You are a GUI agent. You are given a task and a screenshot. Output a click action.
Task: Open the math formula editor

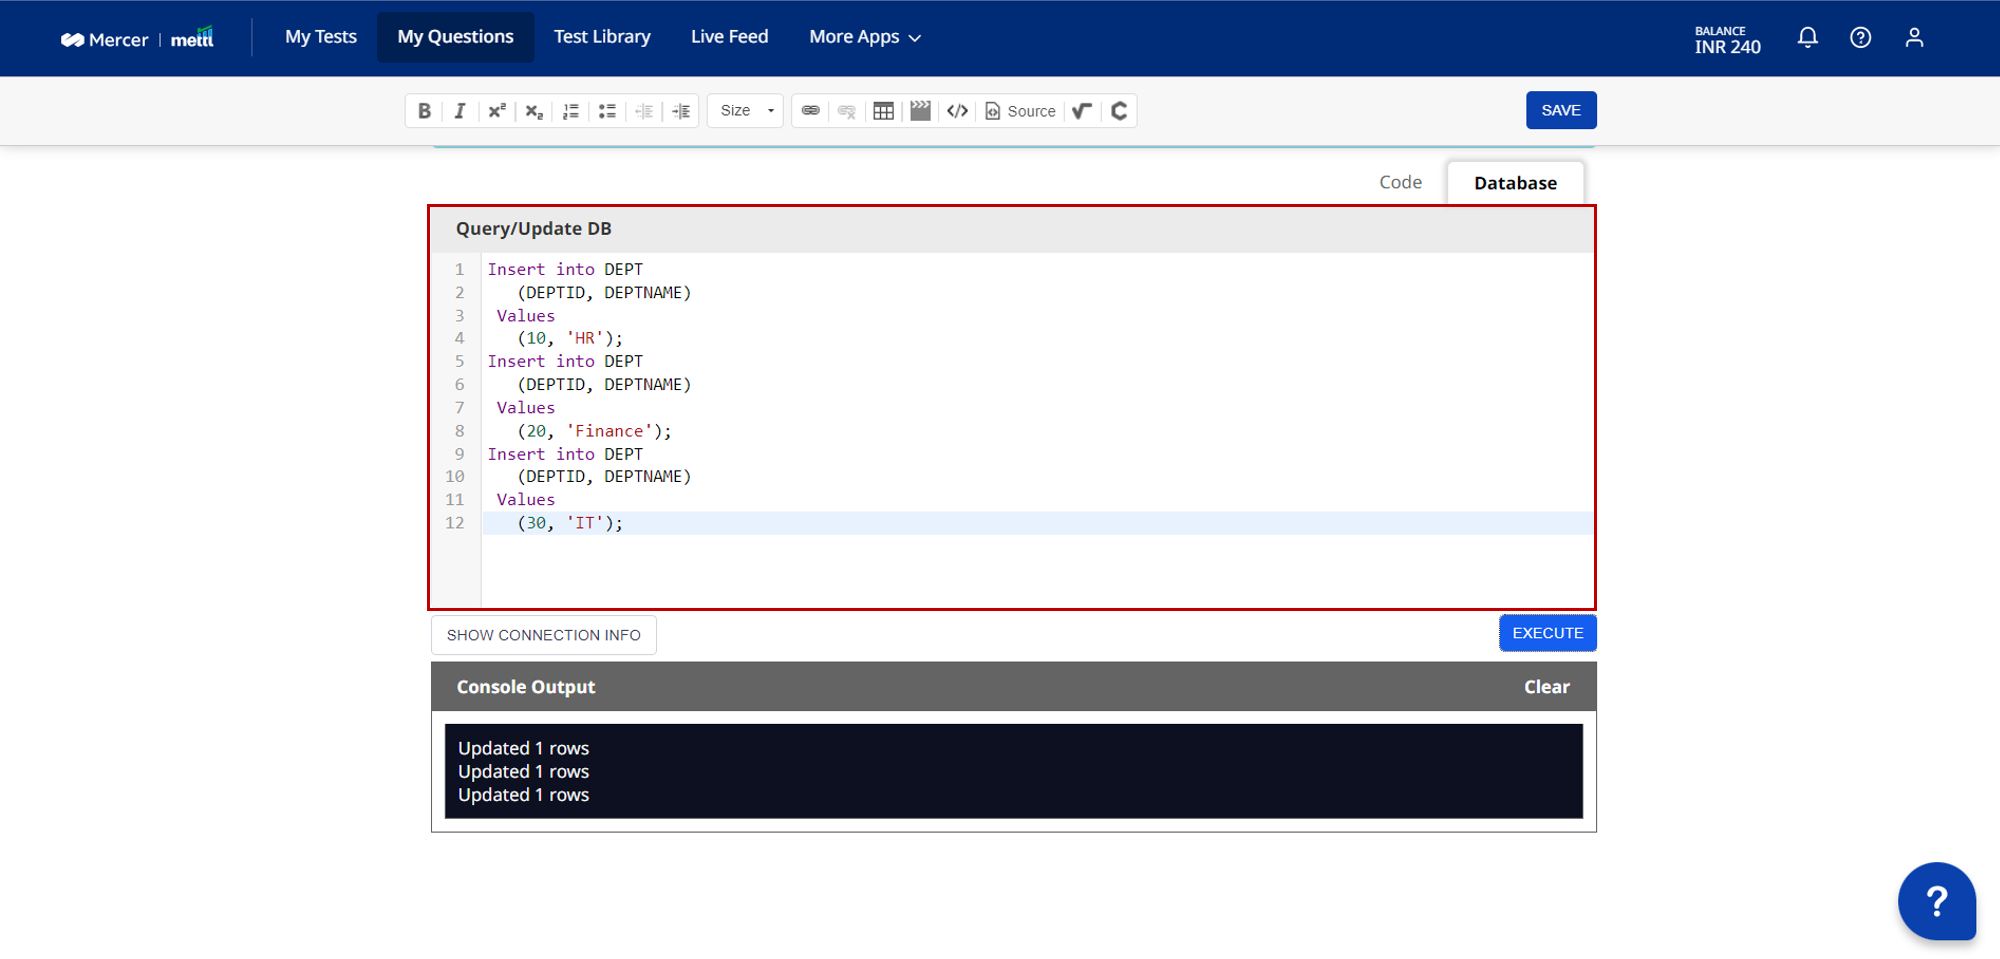click(1082, 111)
